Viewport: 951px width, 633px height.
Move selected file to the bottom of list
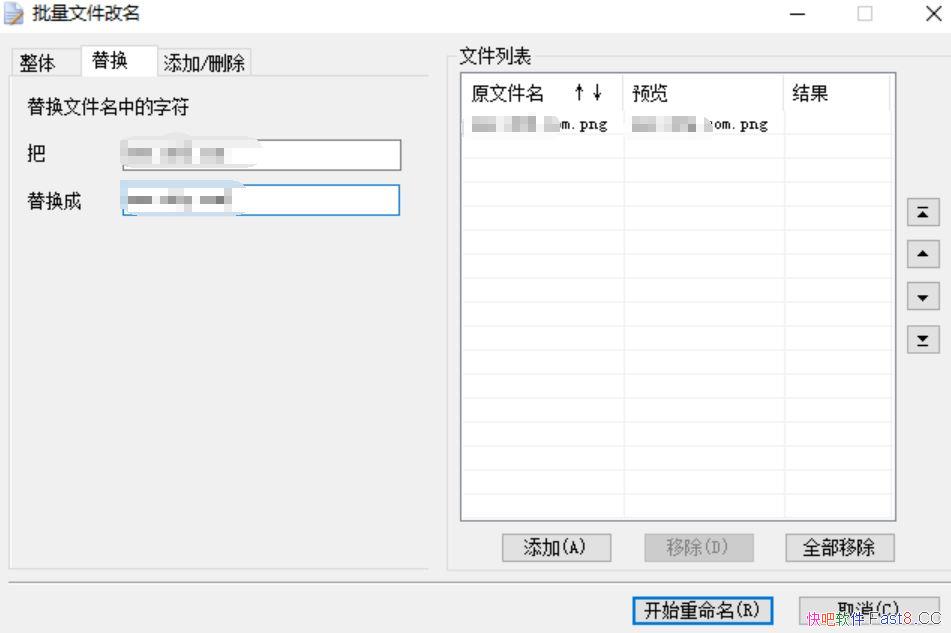pos(922,341)
